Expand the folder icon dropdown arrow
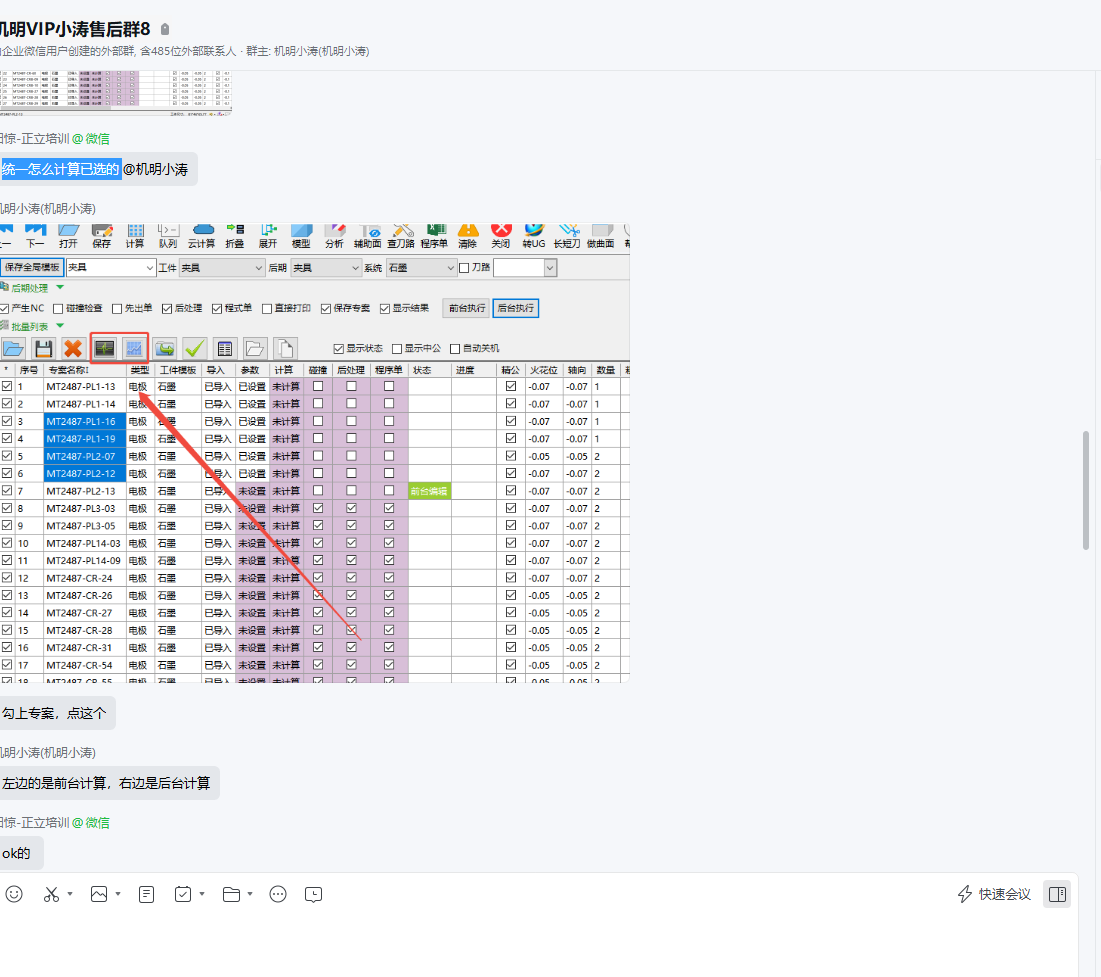The image size is (1101, 977). pyautogui.click(x=250, y=894)
